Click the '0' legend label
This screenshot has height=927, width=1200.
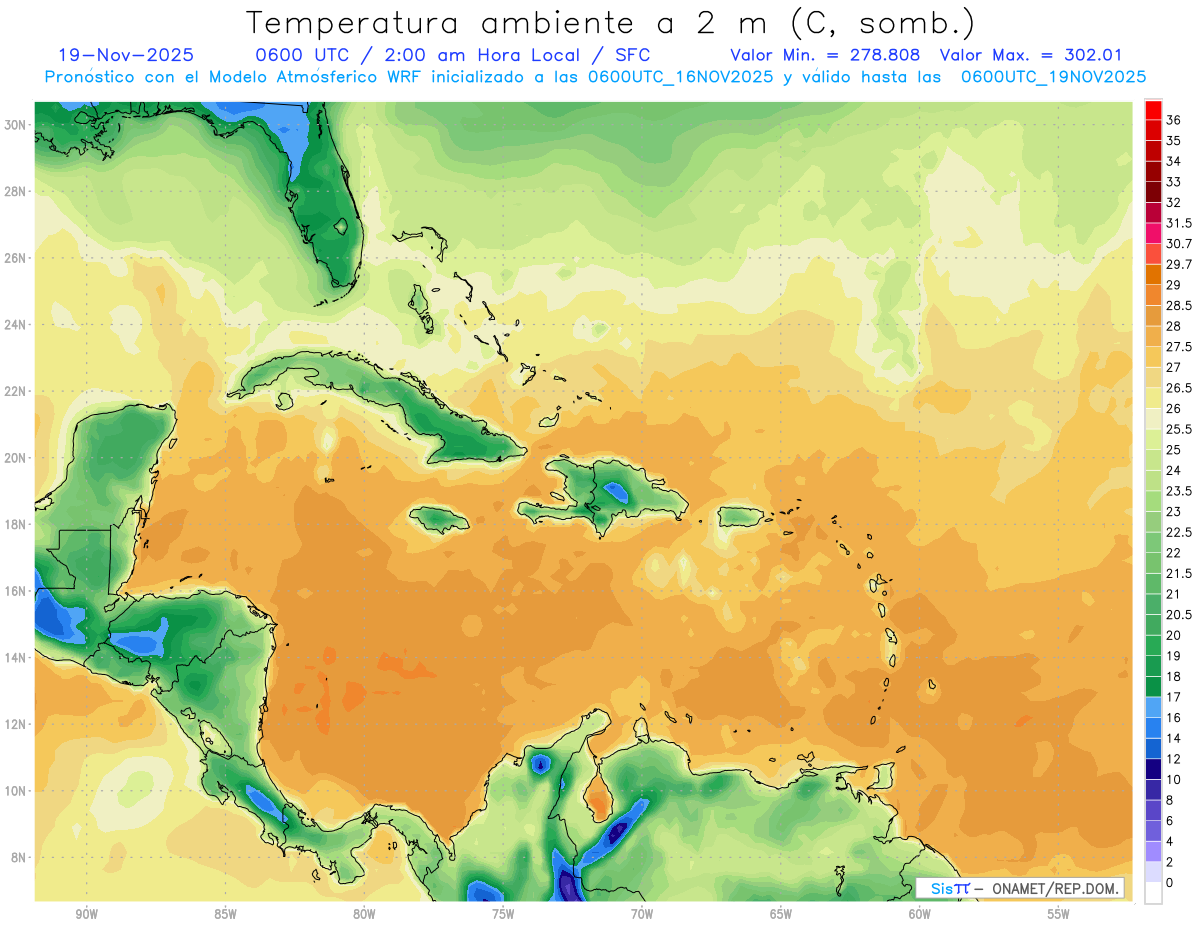1170,882
